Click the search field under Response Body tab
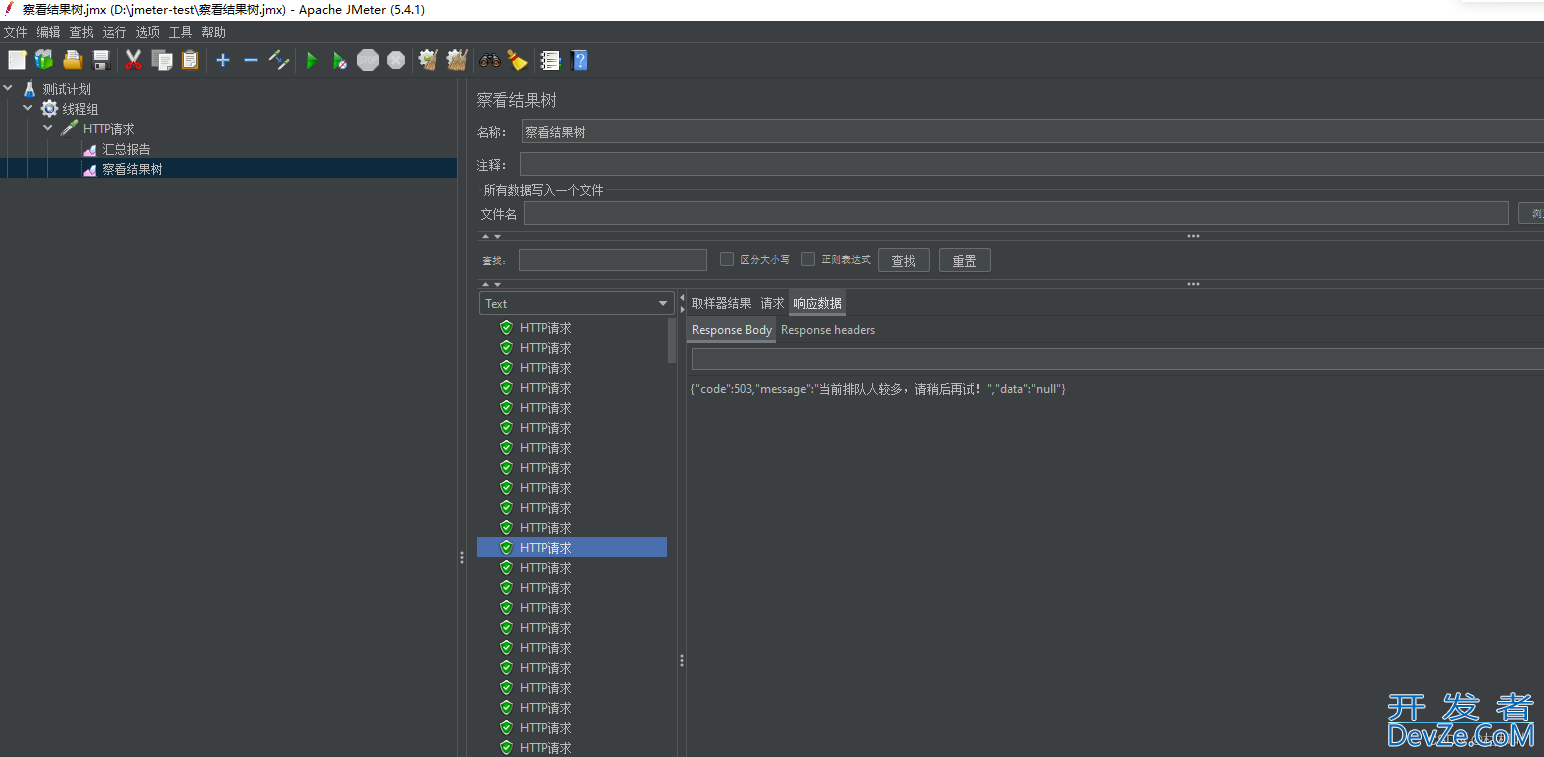1544x757 pixels. click(x=1117, y=359)
